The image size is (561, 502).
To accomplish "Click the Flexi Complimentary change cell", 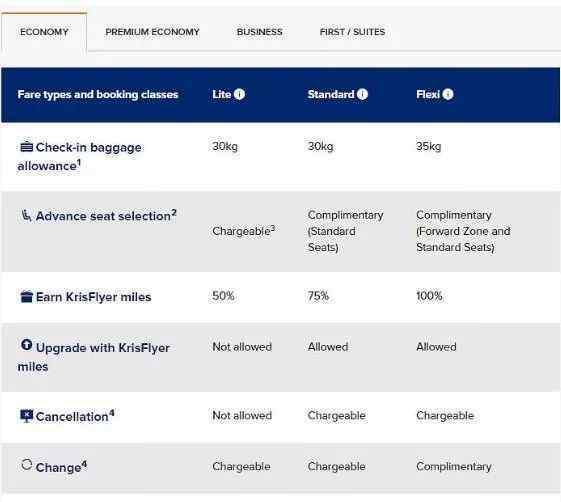I will pos(454,467).
